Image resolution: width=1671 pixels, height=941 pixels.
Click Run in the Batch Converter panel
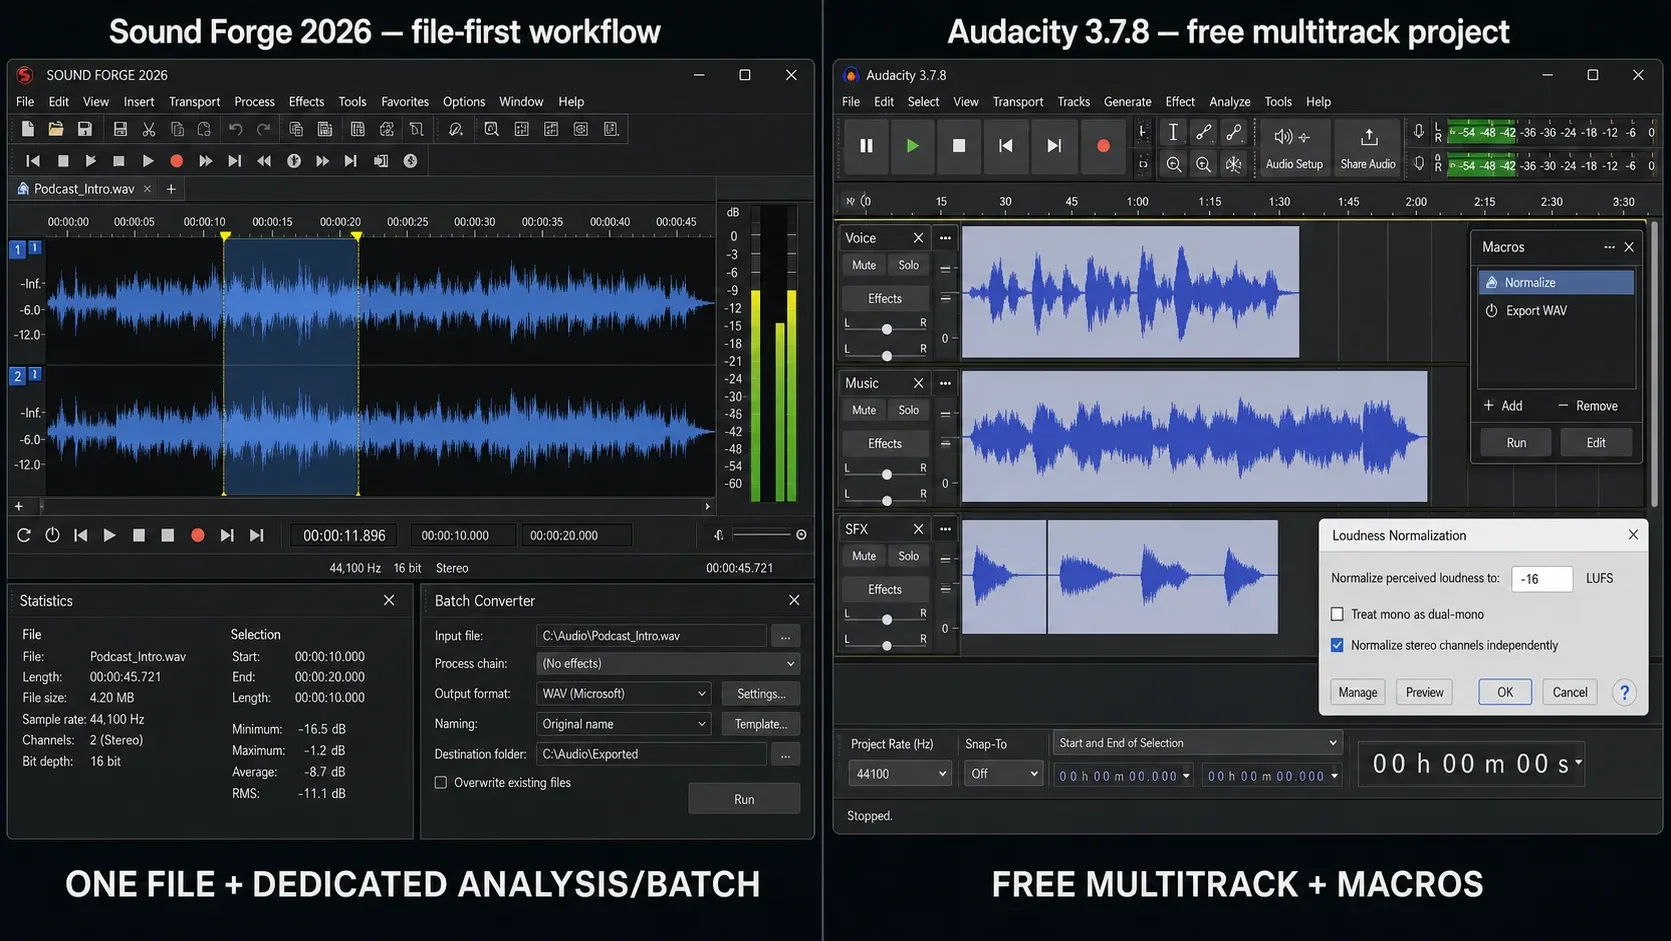tap(744, 799)
